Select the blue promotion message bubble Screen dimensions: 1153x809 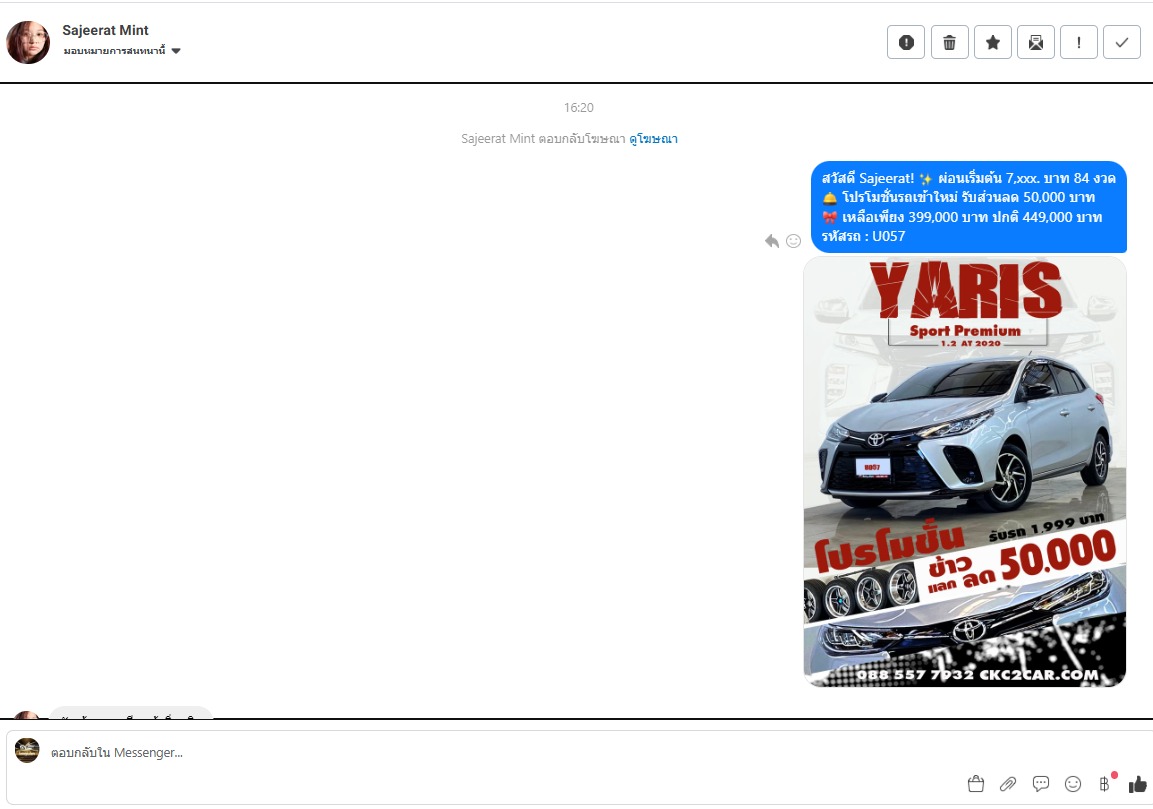pyautogui.click(x=968, y=207)
